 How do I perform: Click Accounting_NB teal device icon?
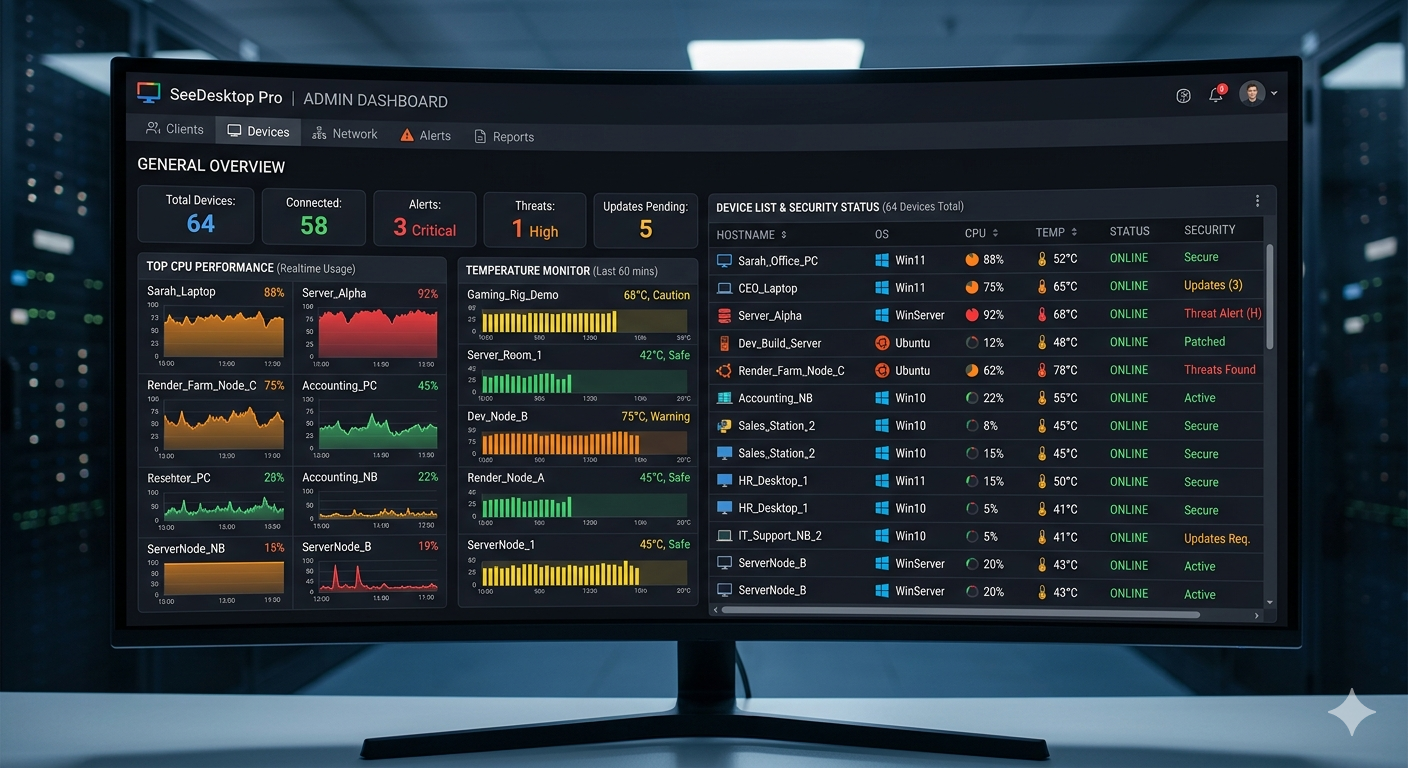click(725, 398)
